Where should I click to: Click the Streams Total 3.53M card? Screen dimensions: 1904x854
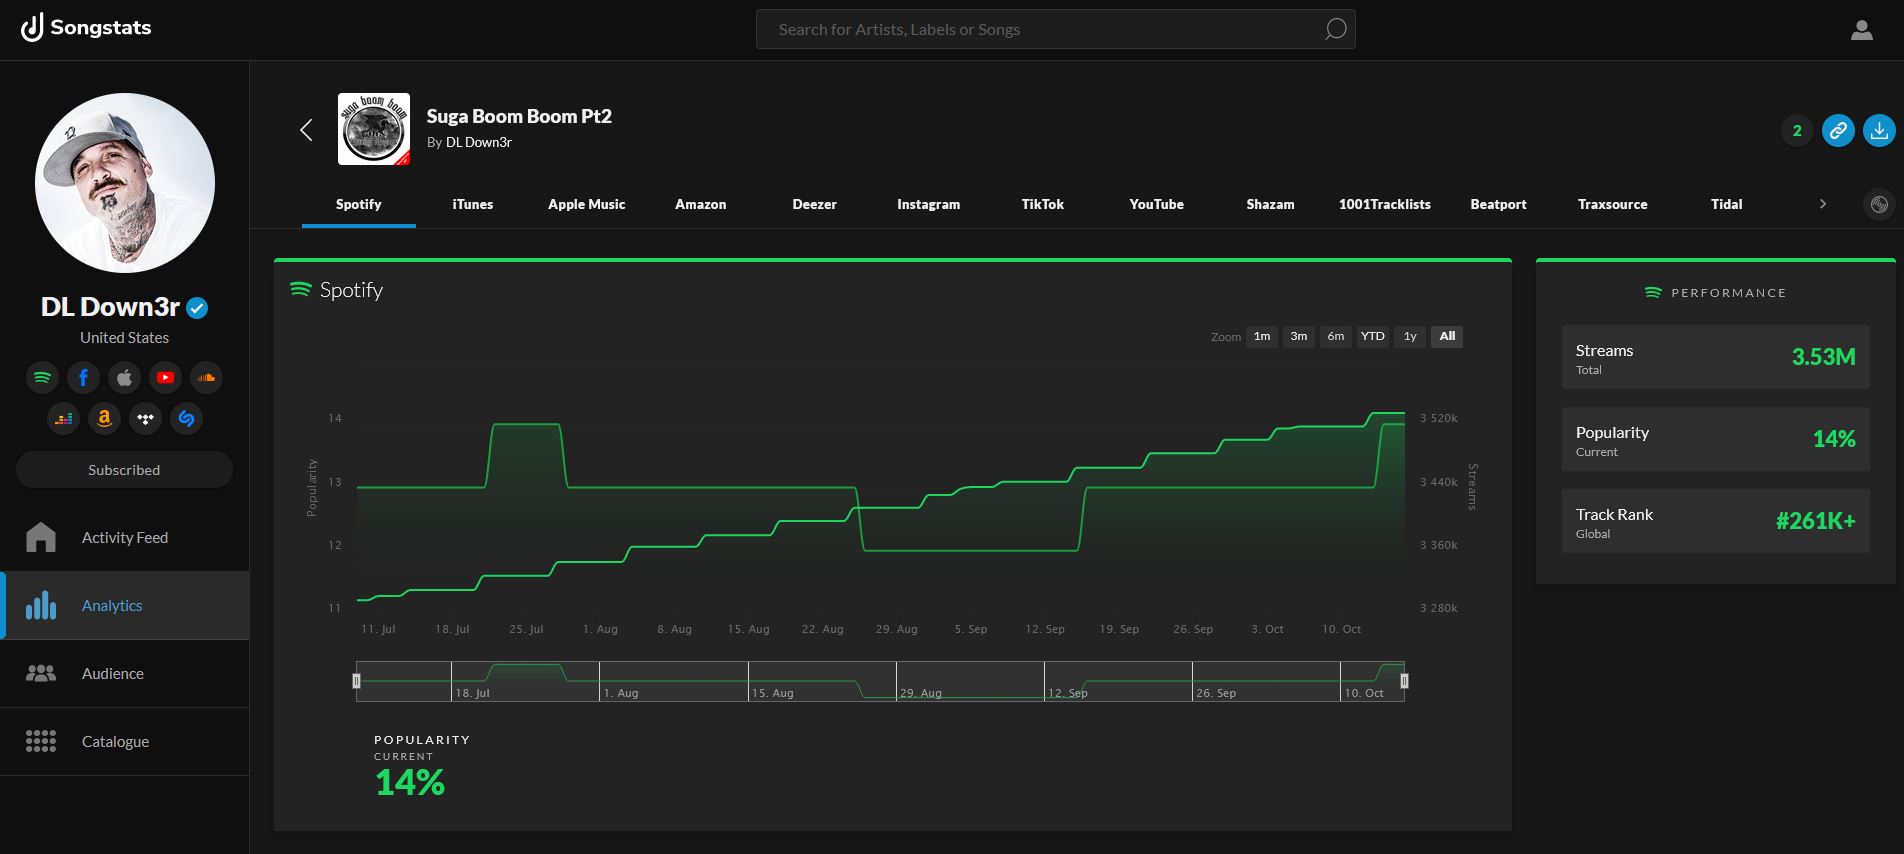pos(1716,357)
